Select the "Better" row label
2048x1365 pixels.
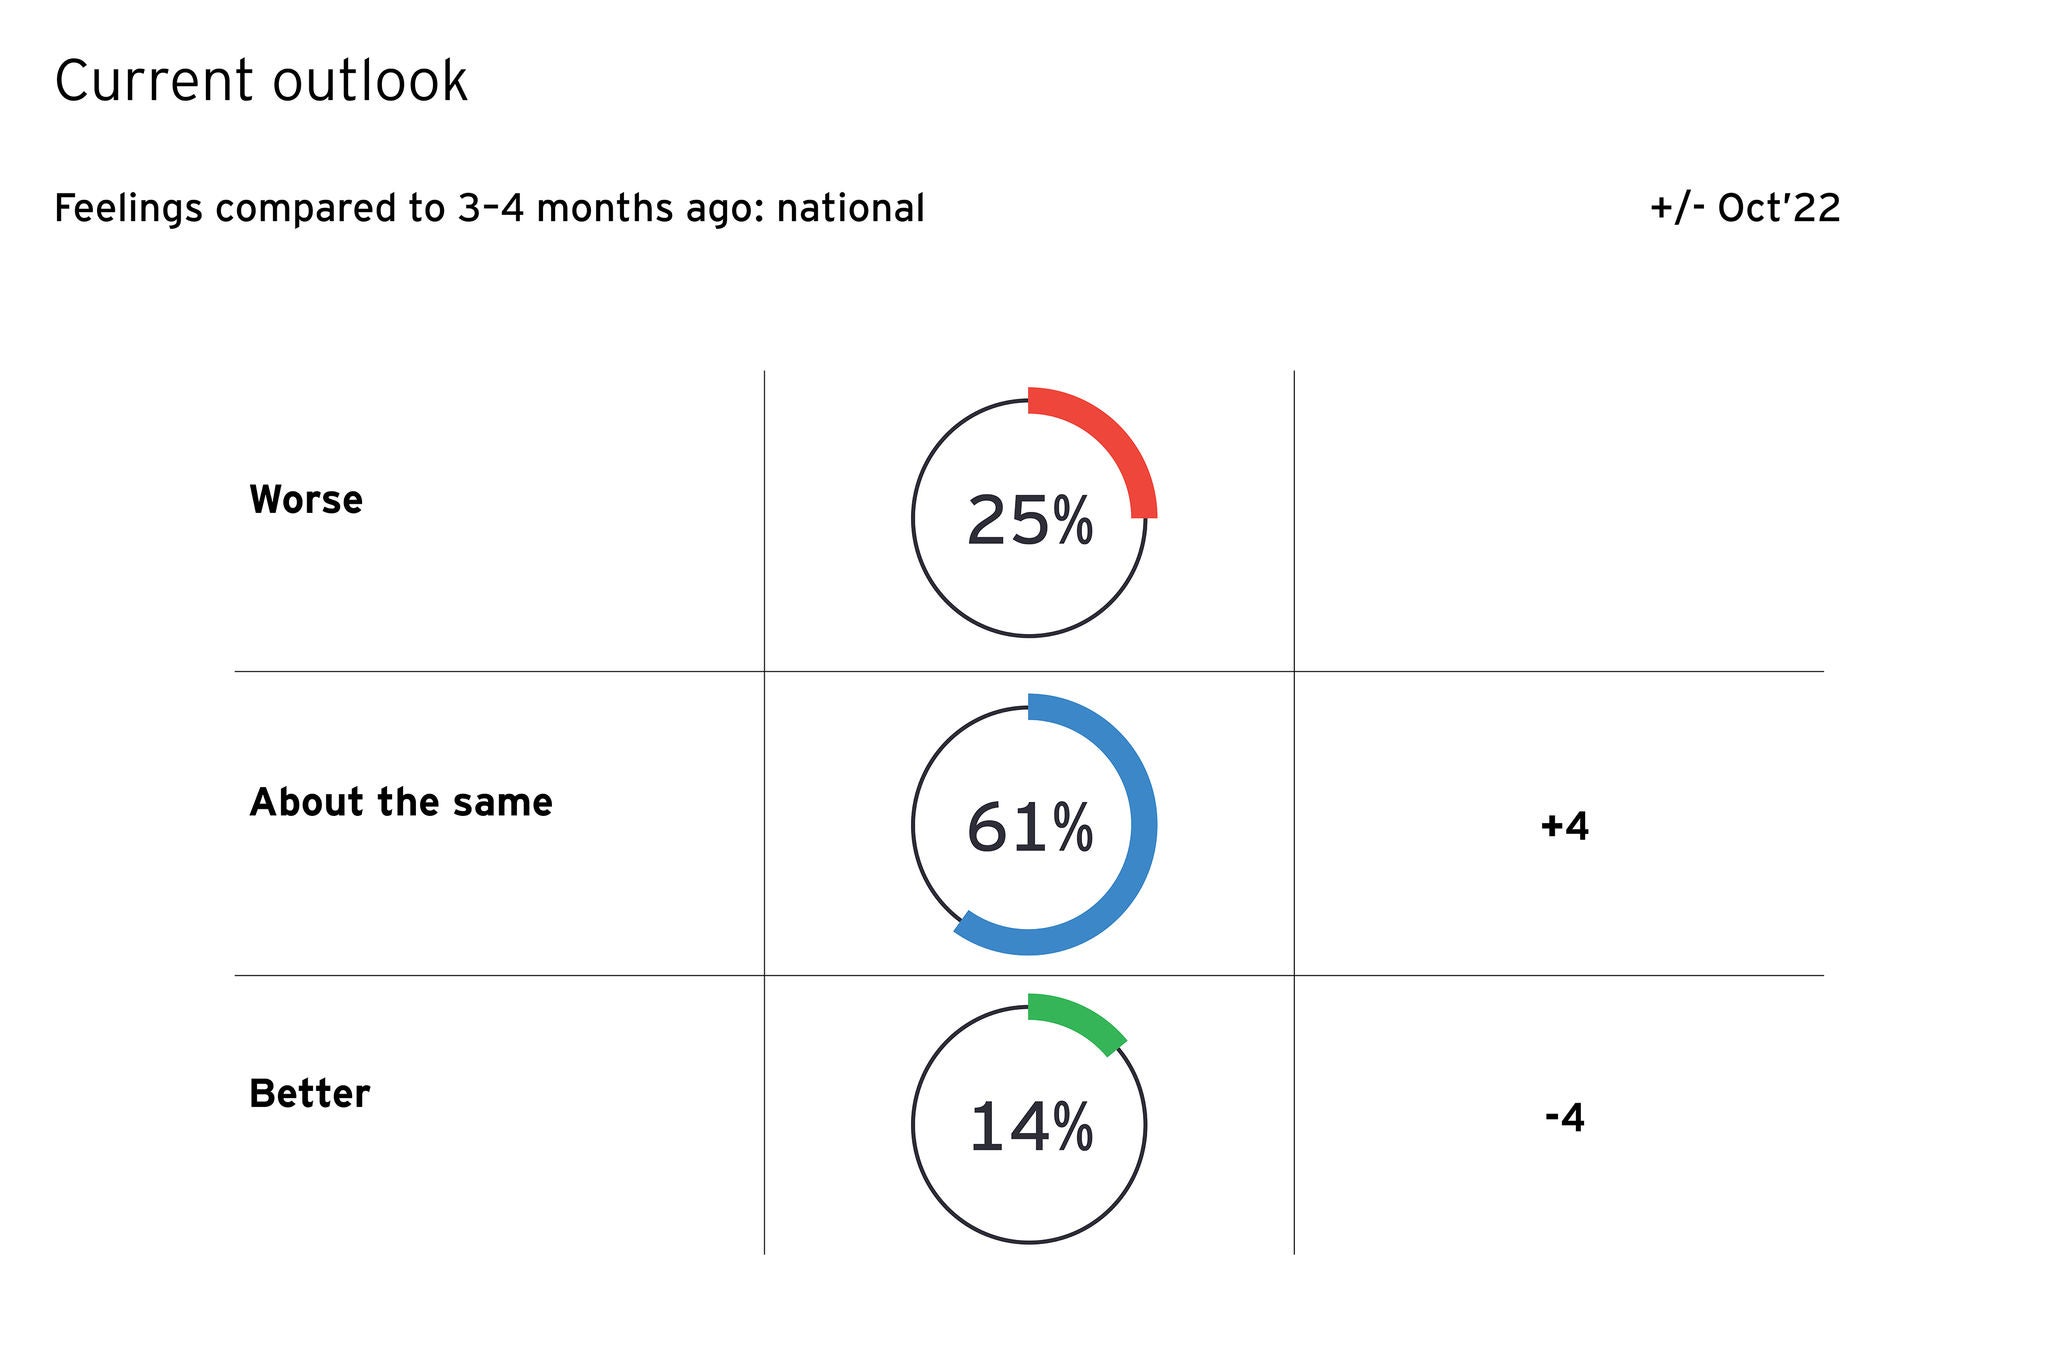pos(309,1094)
